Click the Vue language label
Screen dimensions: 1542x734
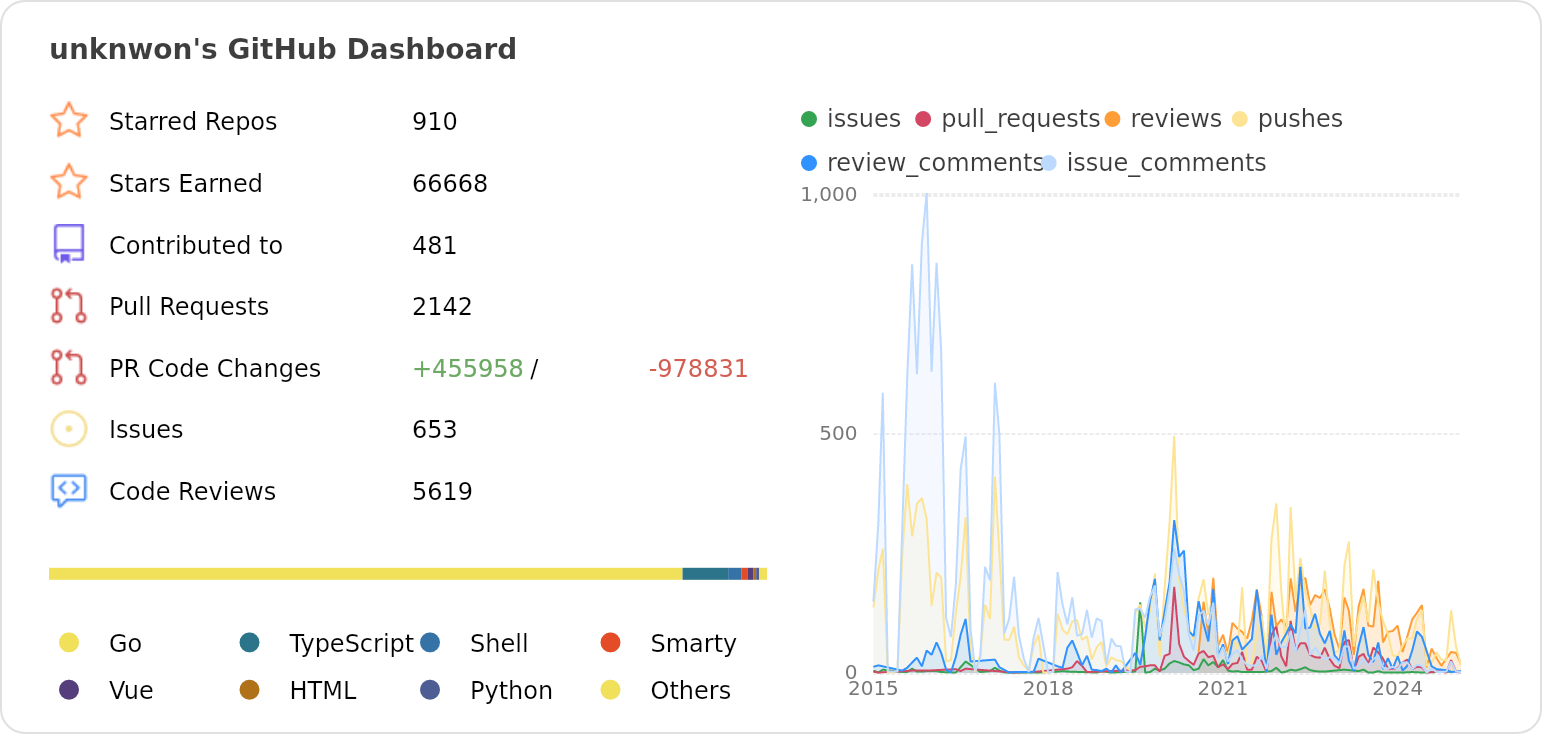[131, 691]
